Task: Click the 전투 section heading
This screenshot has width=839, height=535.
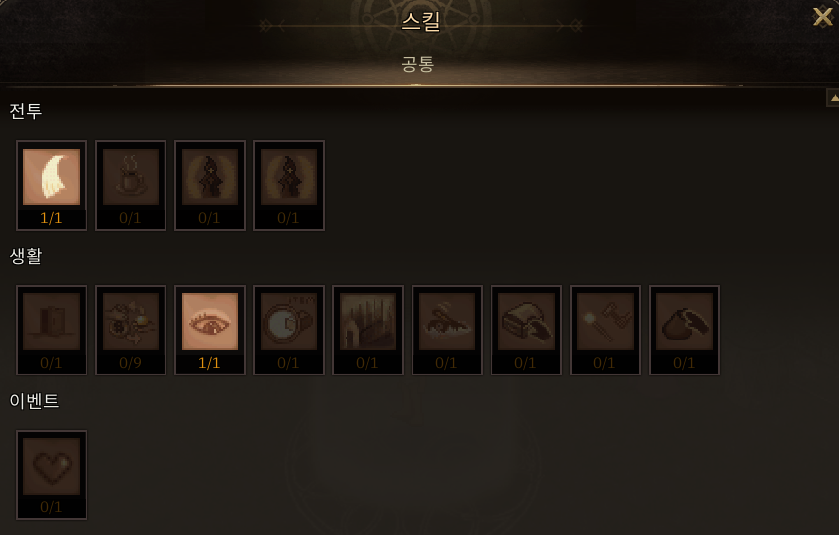Action: (26, 111)
